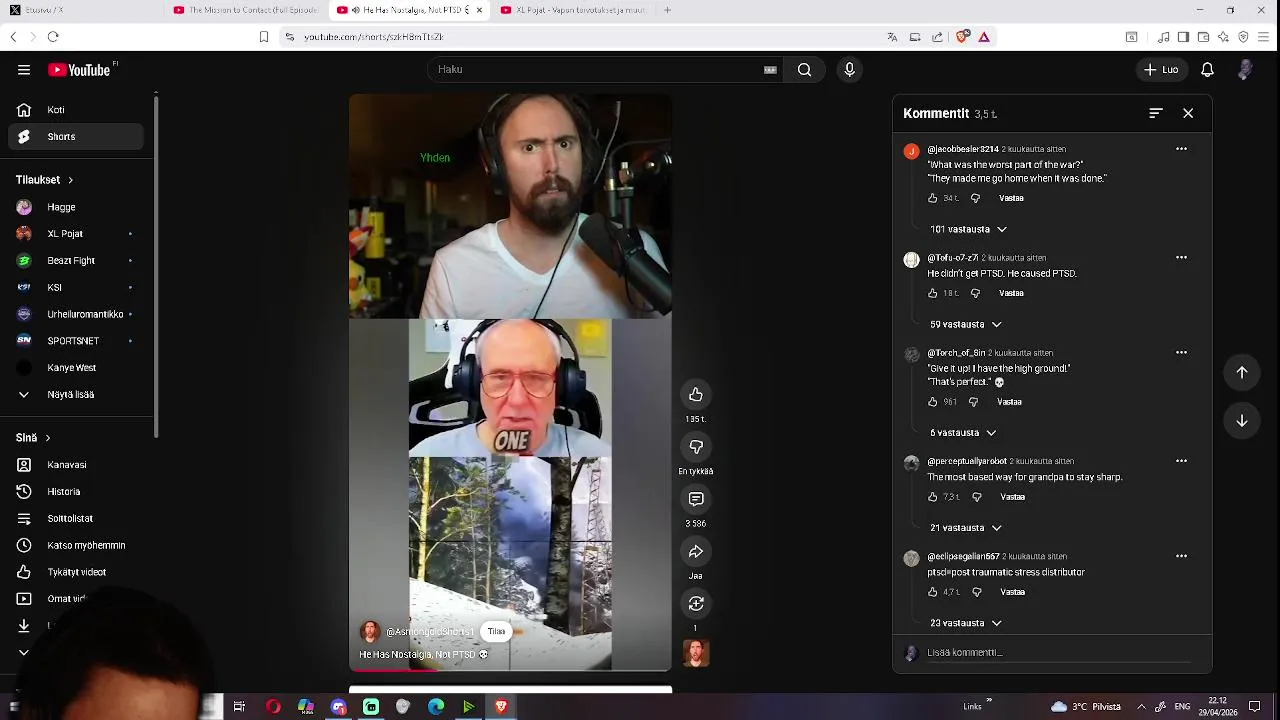Open notifications bell

[1207, 70]
